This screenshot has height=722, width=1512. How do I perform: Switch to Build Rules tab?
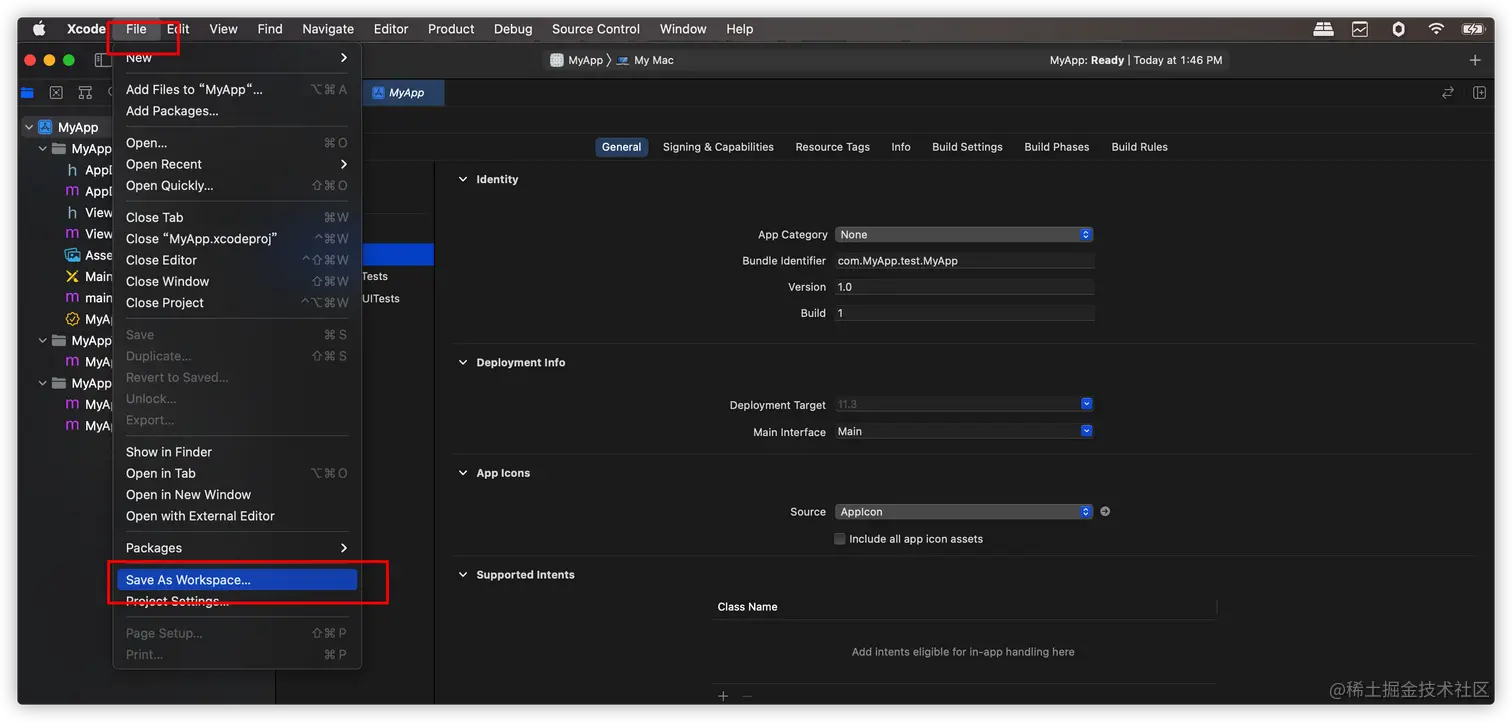[x=1140, y=147]
